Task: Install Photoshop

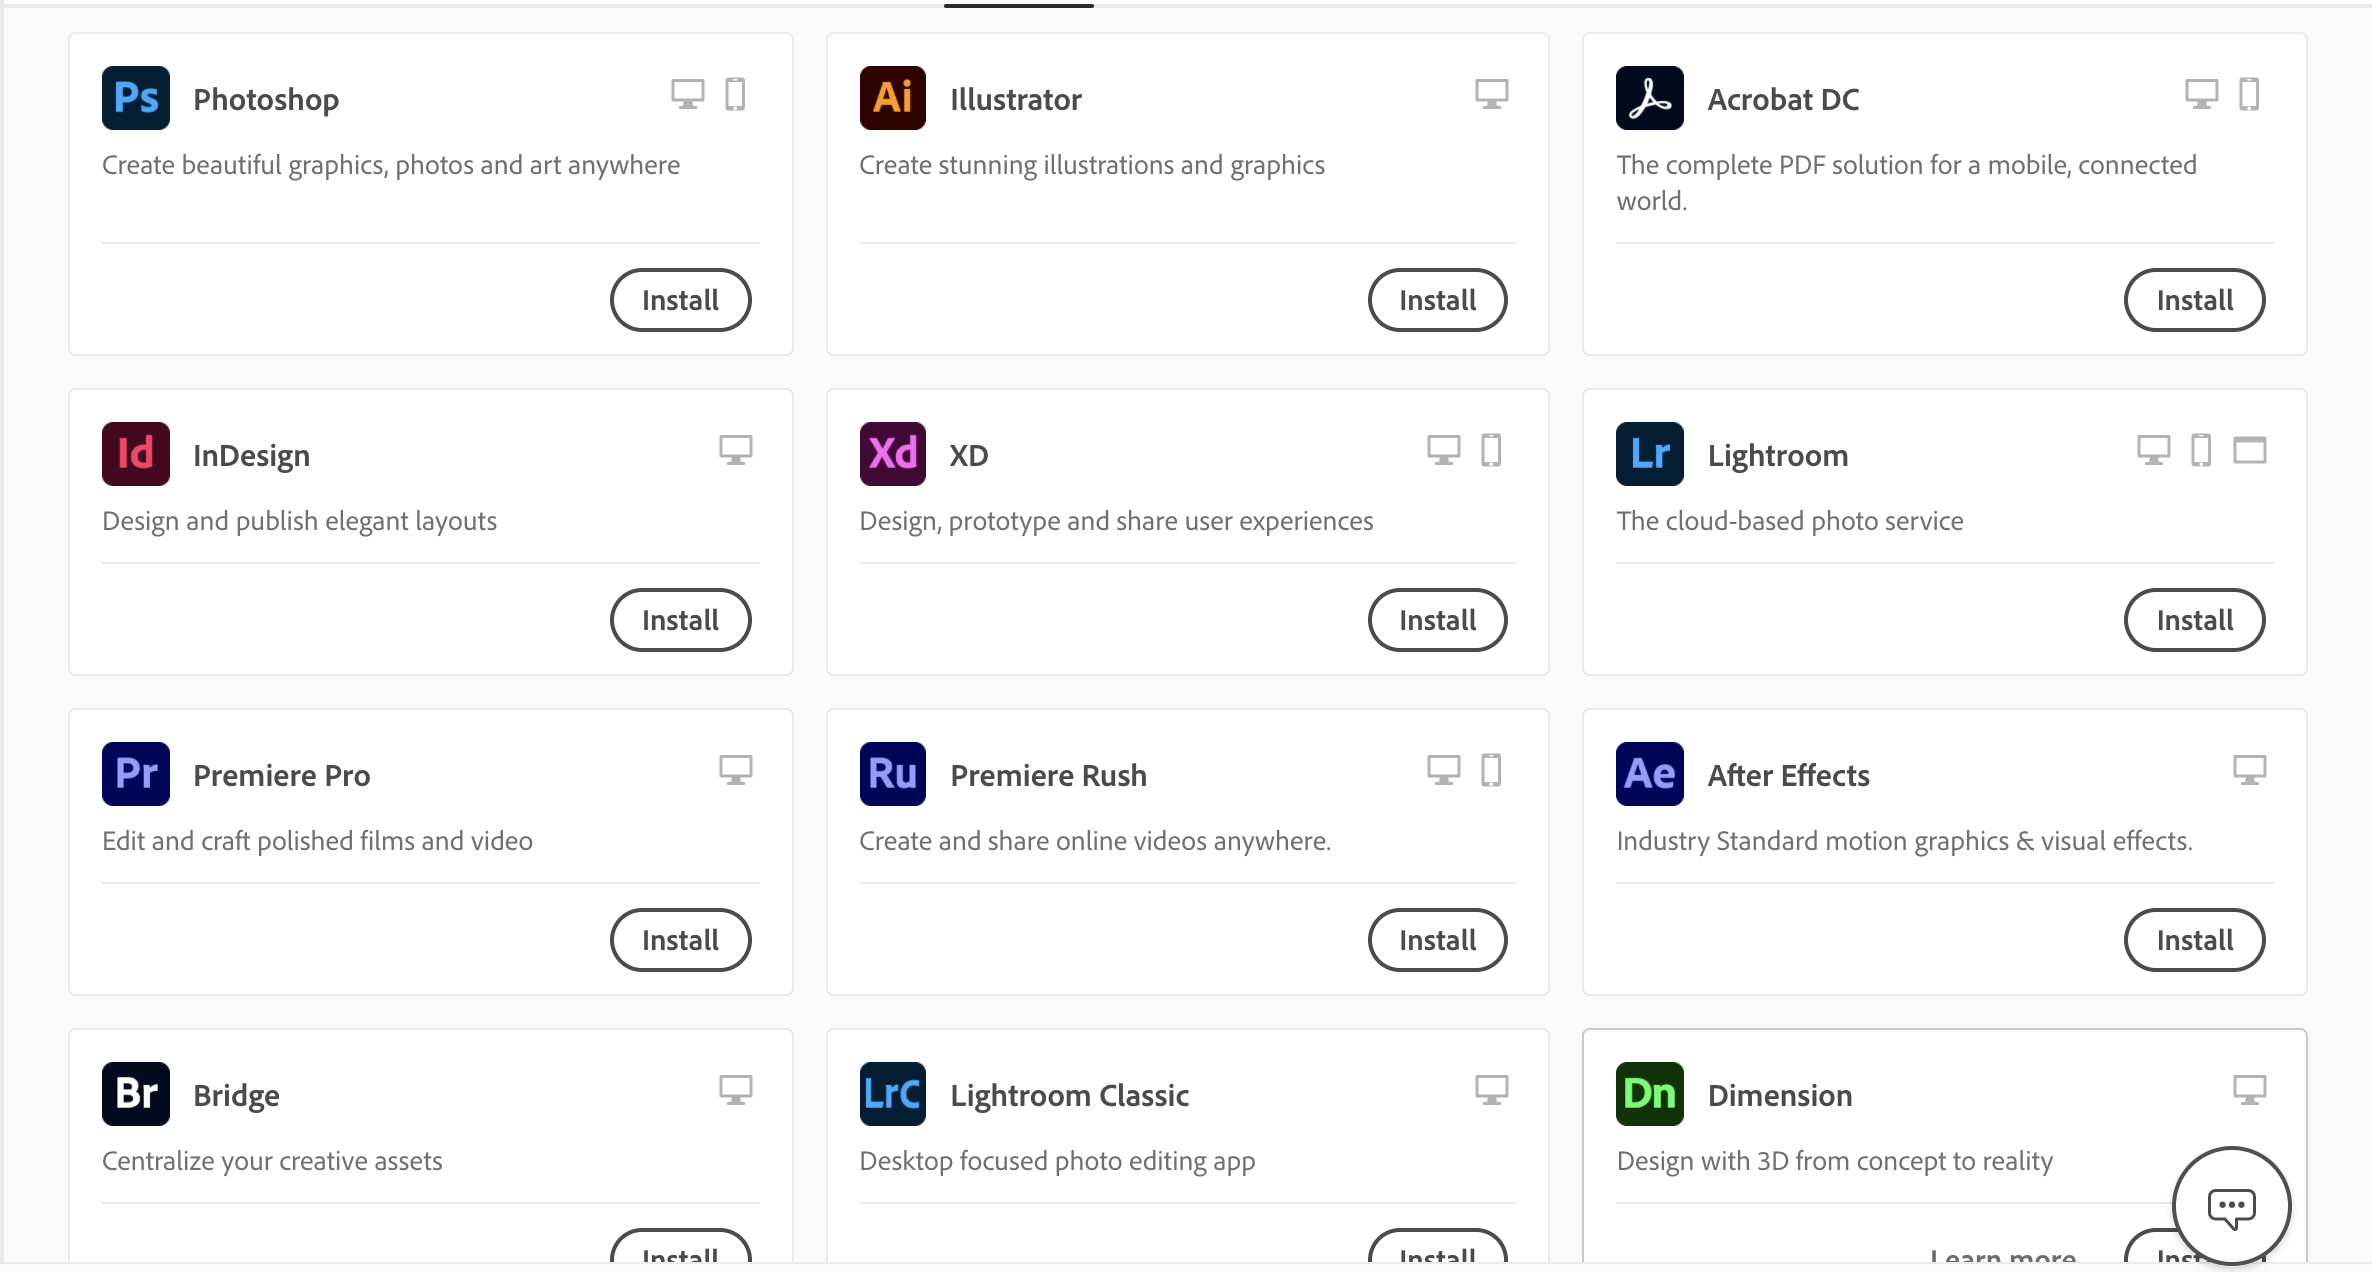Action: [x=680, y=300]
